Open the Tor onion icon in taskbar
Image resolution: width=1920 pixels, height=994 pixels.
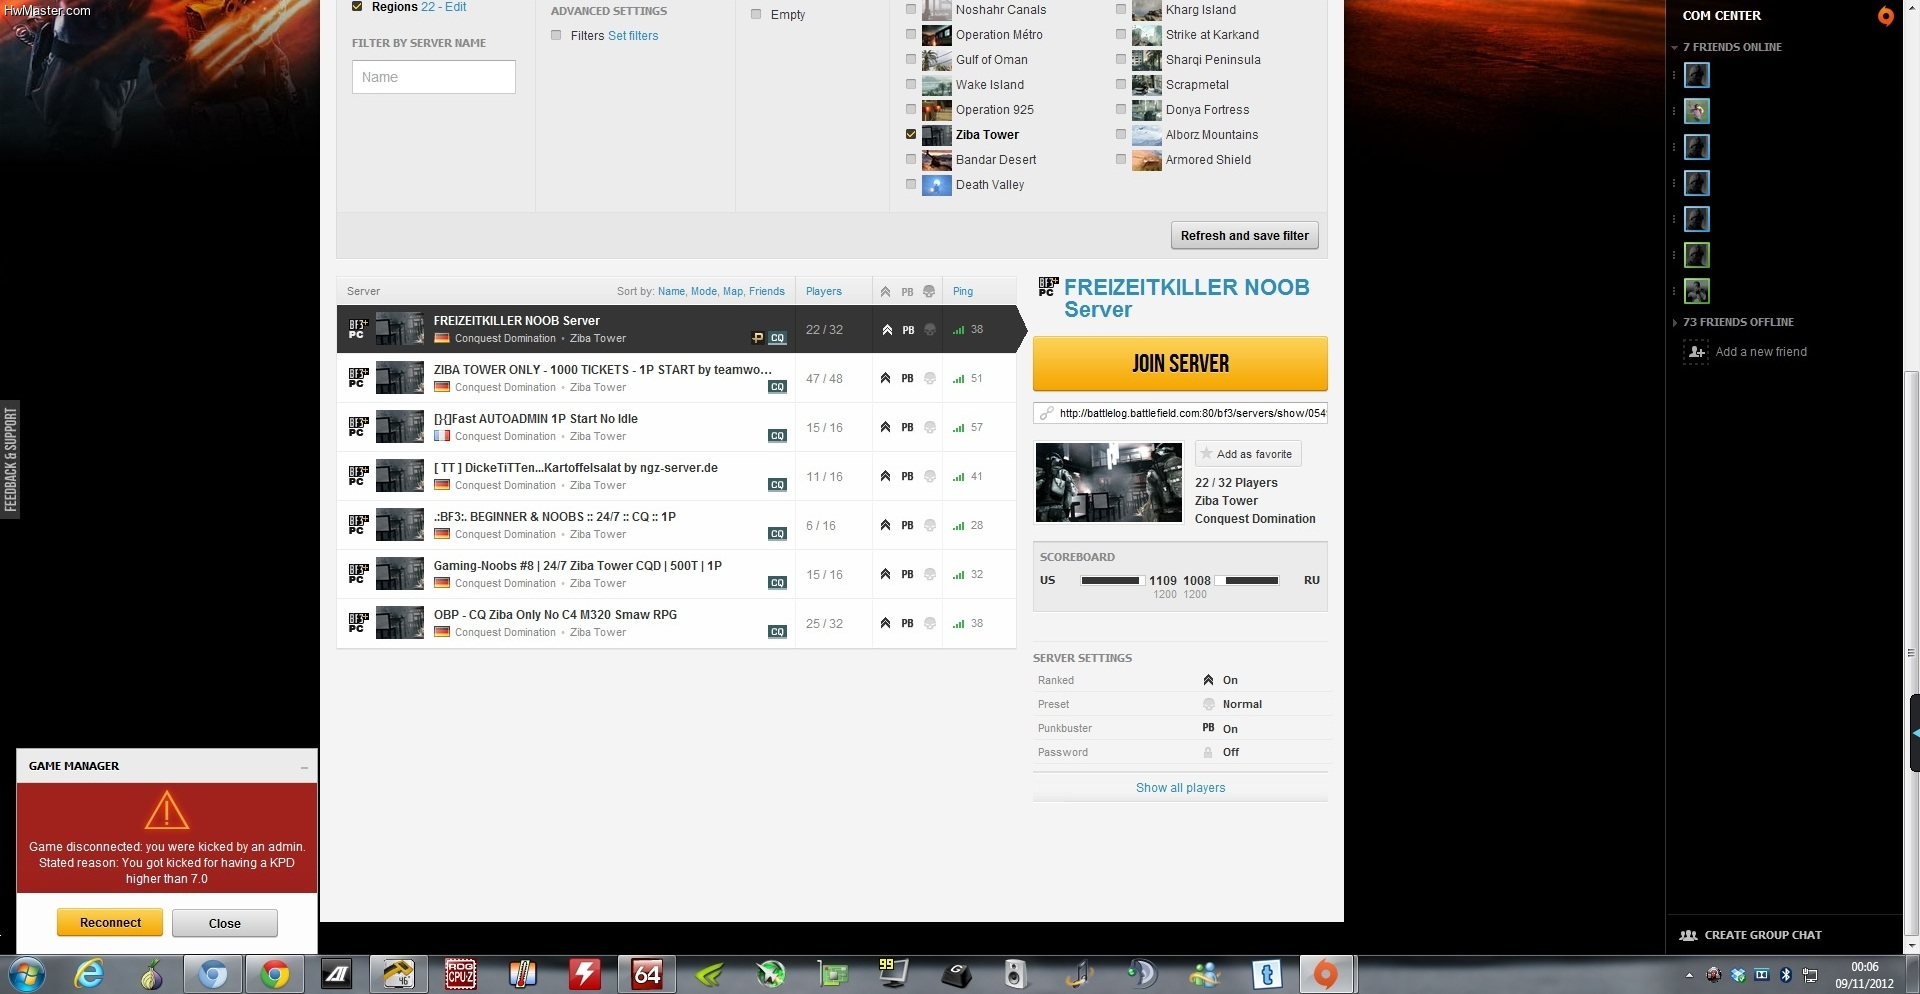tap(151, 974)
